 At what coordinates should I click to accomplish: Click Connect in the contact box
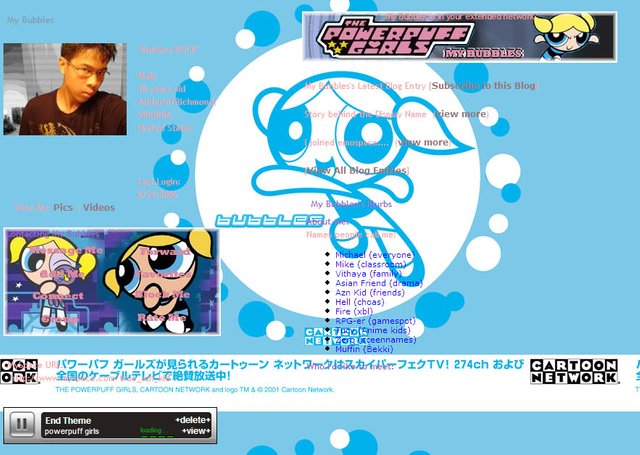click(x=58, y=295)
